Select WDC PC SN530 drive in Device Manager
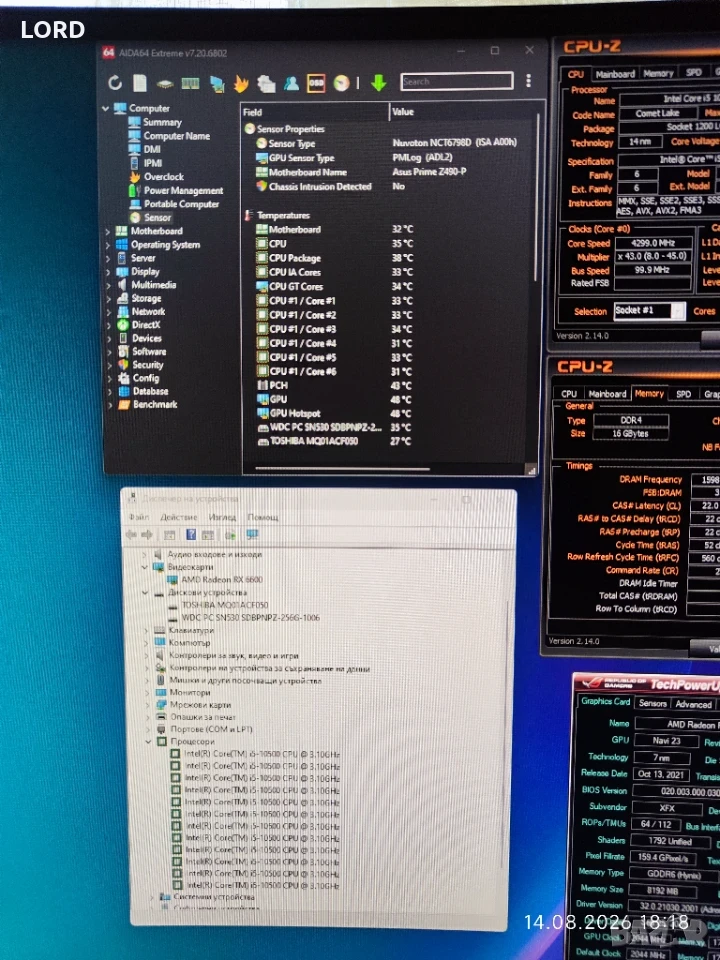Image resolution: width=720 pixels, height=960 pixels. tap(250, 618)
